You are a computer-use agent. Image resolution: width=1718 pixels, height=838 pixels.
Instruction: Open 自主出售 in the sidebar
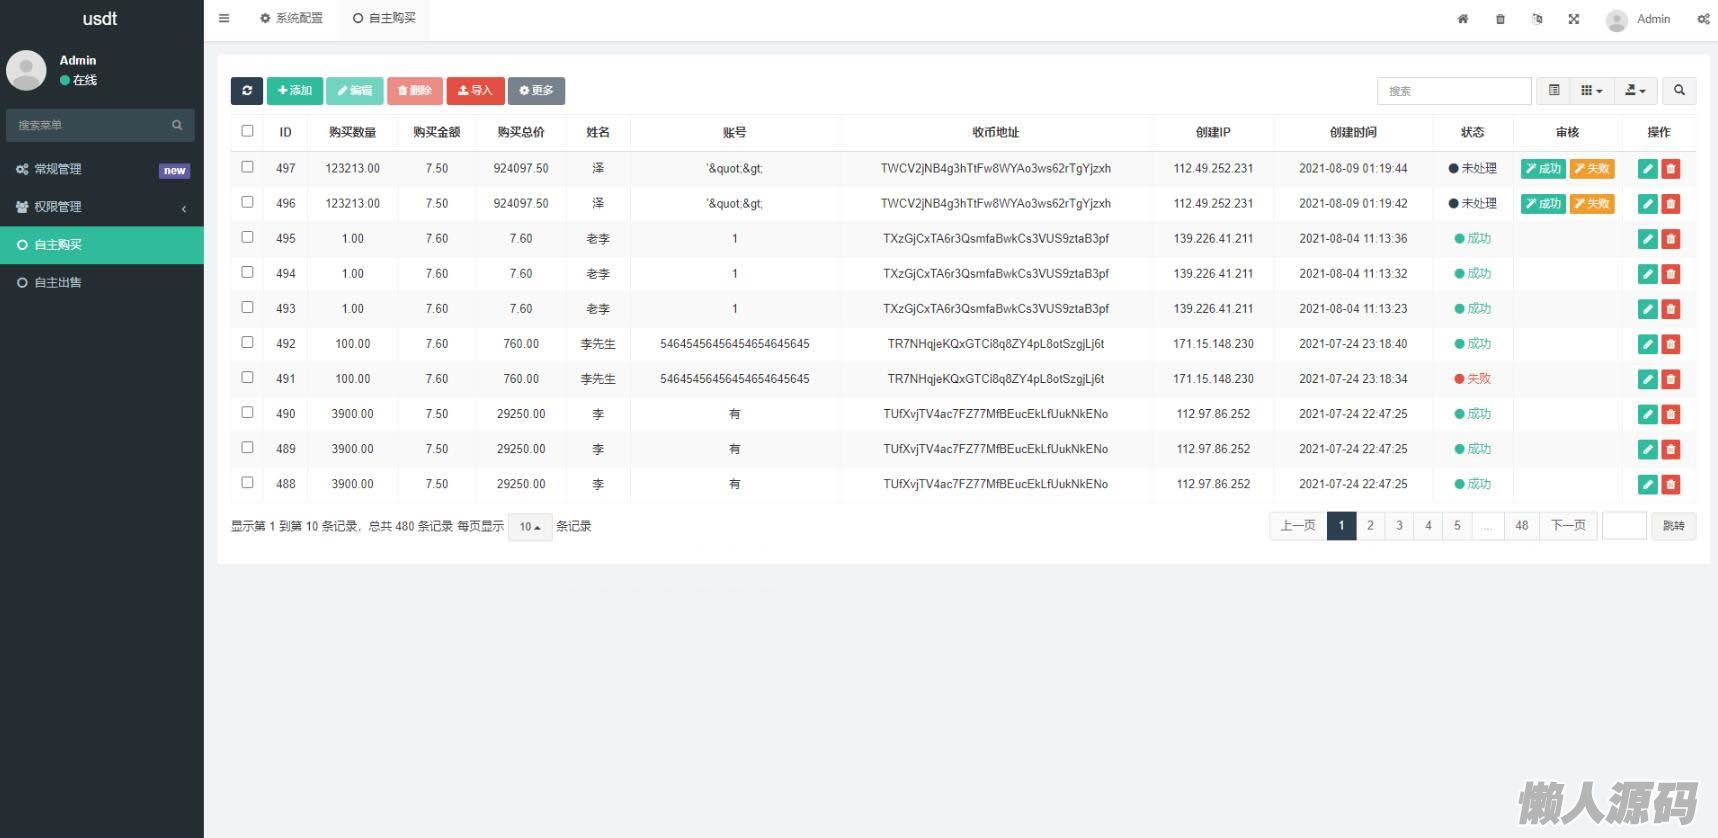pyautogui.click(x=58, y=282)
